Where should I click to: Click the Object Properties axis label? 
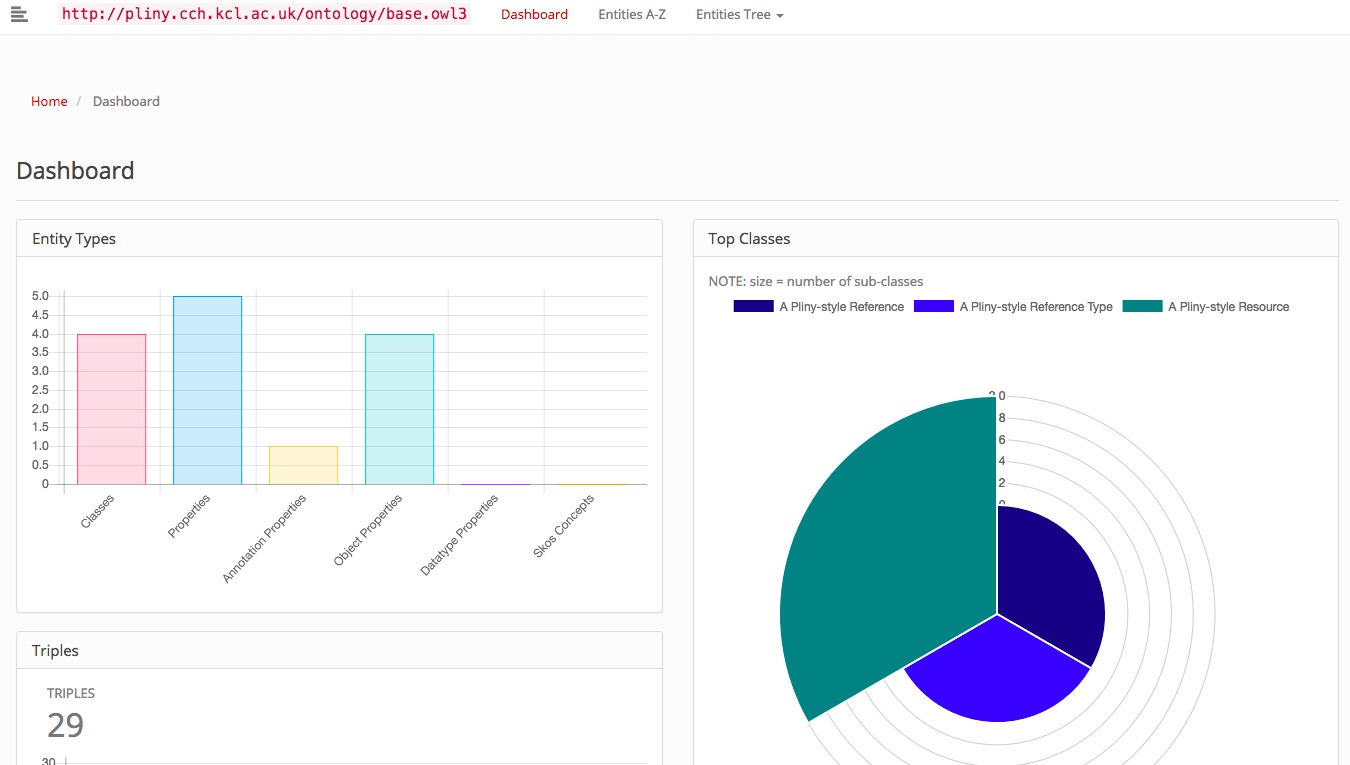coord(369,530)
